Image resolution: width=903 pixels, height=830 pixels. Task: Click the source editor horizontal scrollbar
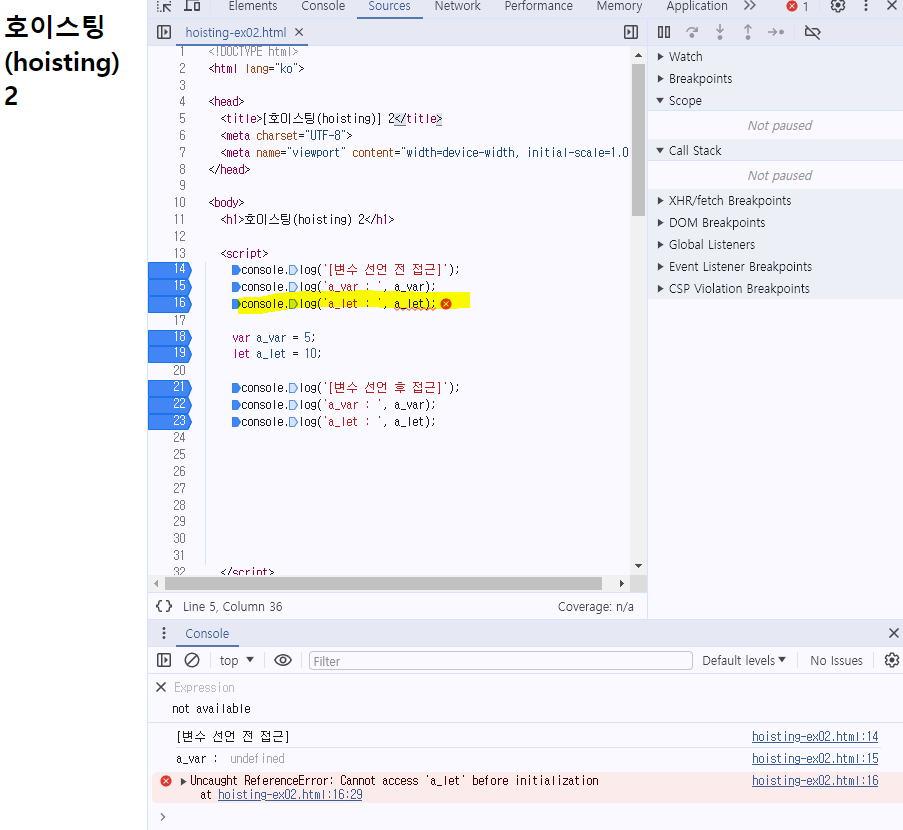click(383, 583)
